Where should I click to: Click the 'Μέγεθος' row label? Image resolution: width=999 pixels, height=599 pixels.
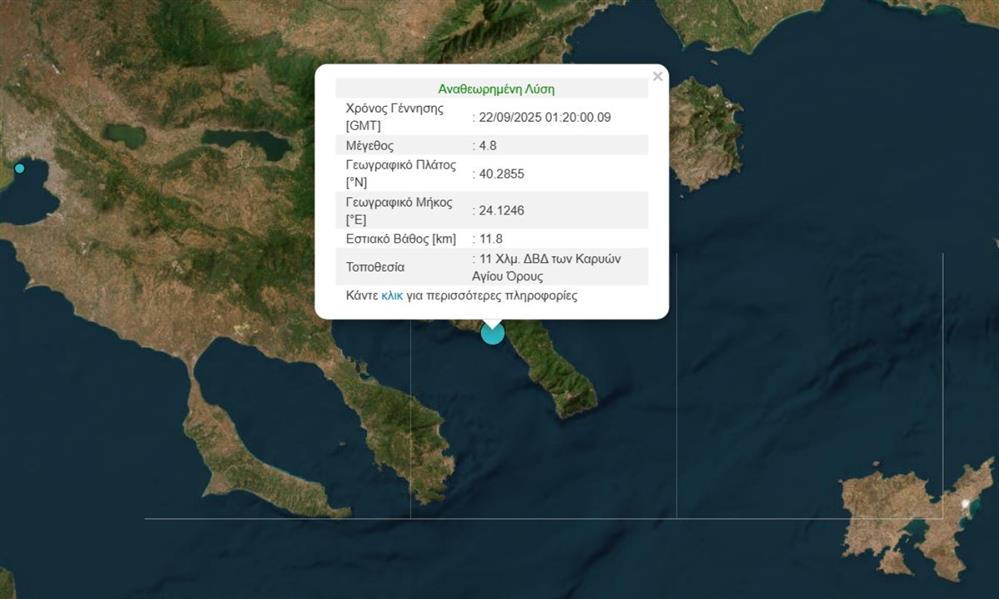click(371, 146)
